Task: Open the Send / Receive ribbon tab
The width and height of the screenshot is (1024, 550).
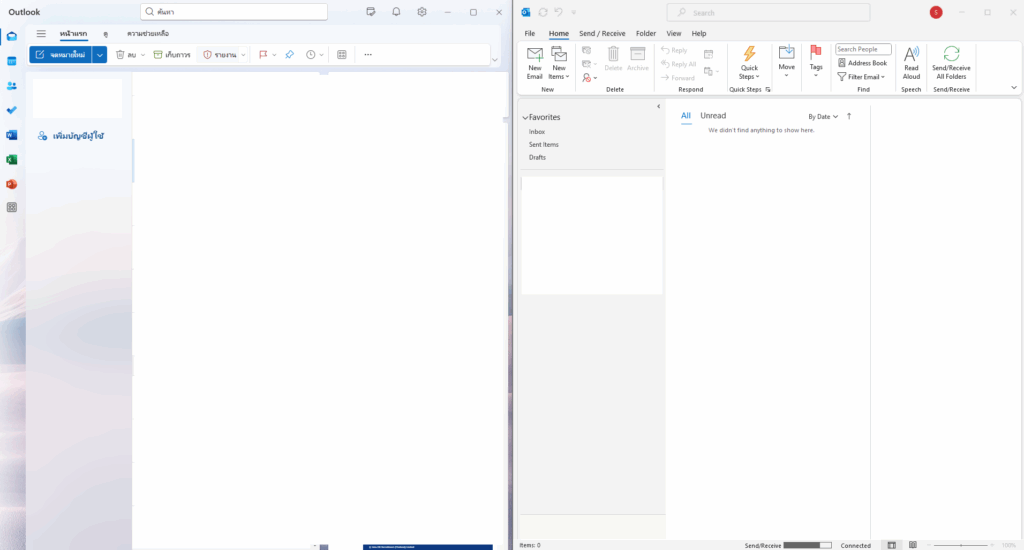Action: 602,33
